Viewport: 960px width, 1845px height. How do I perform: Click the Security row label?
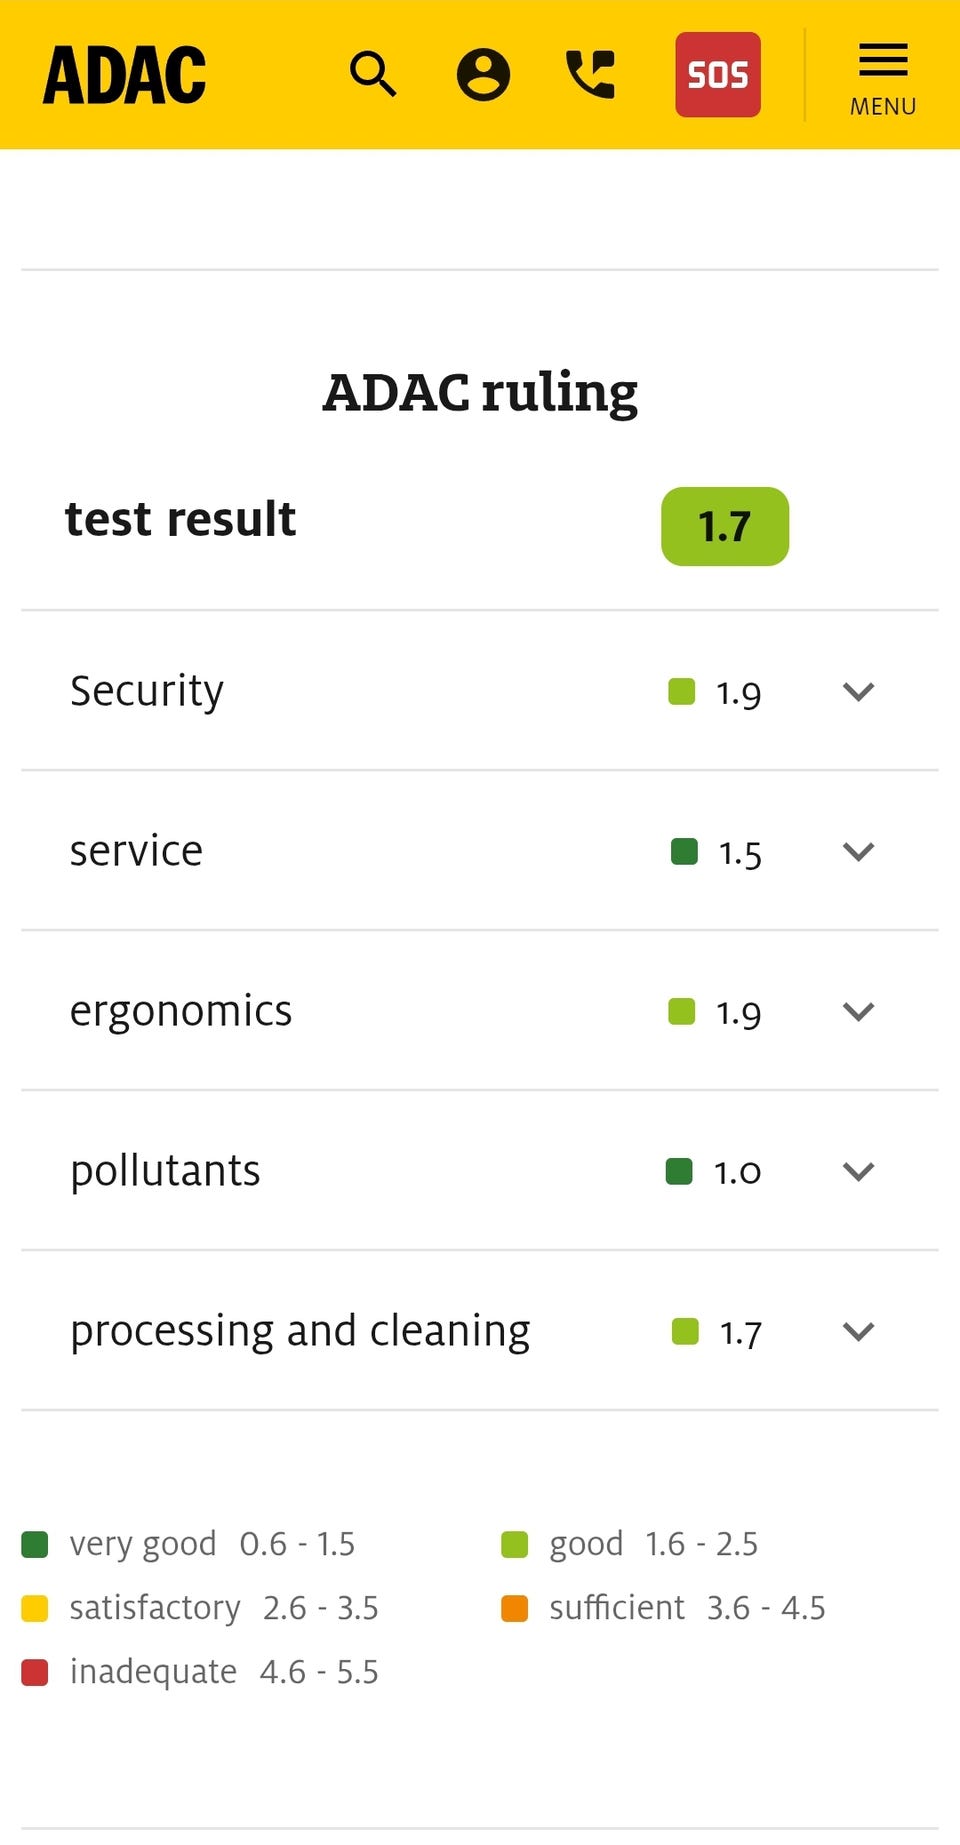(147, 691)
